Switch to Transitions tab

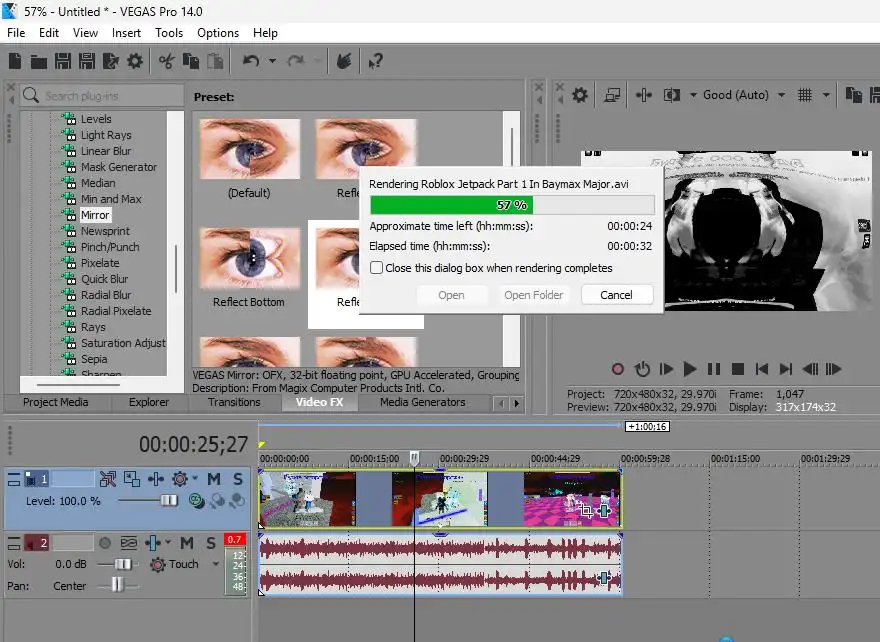click(234, 402)
